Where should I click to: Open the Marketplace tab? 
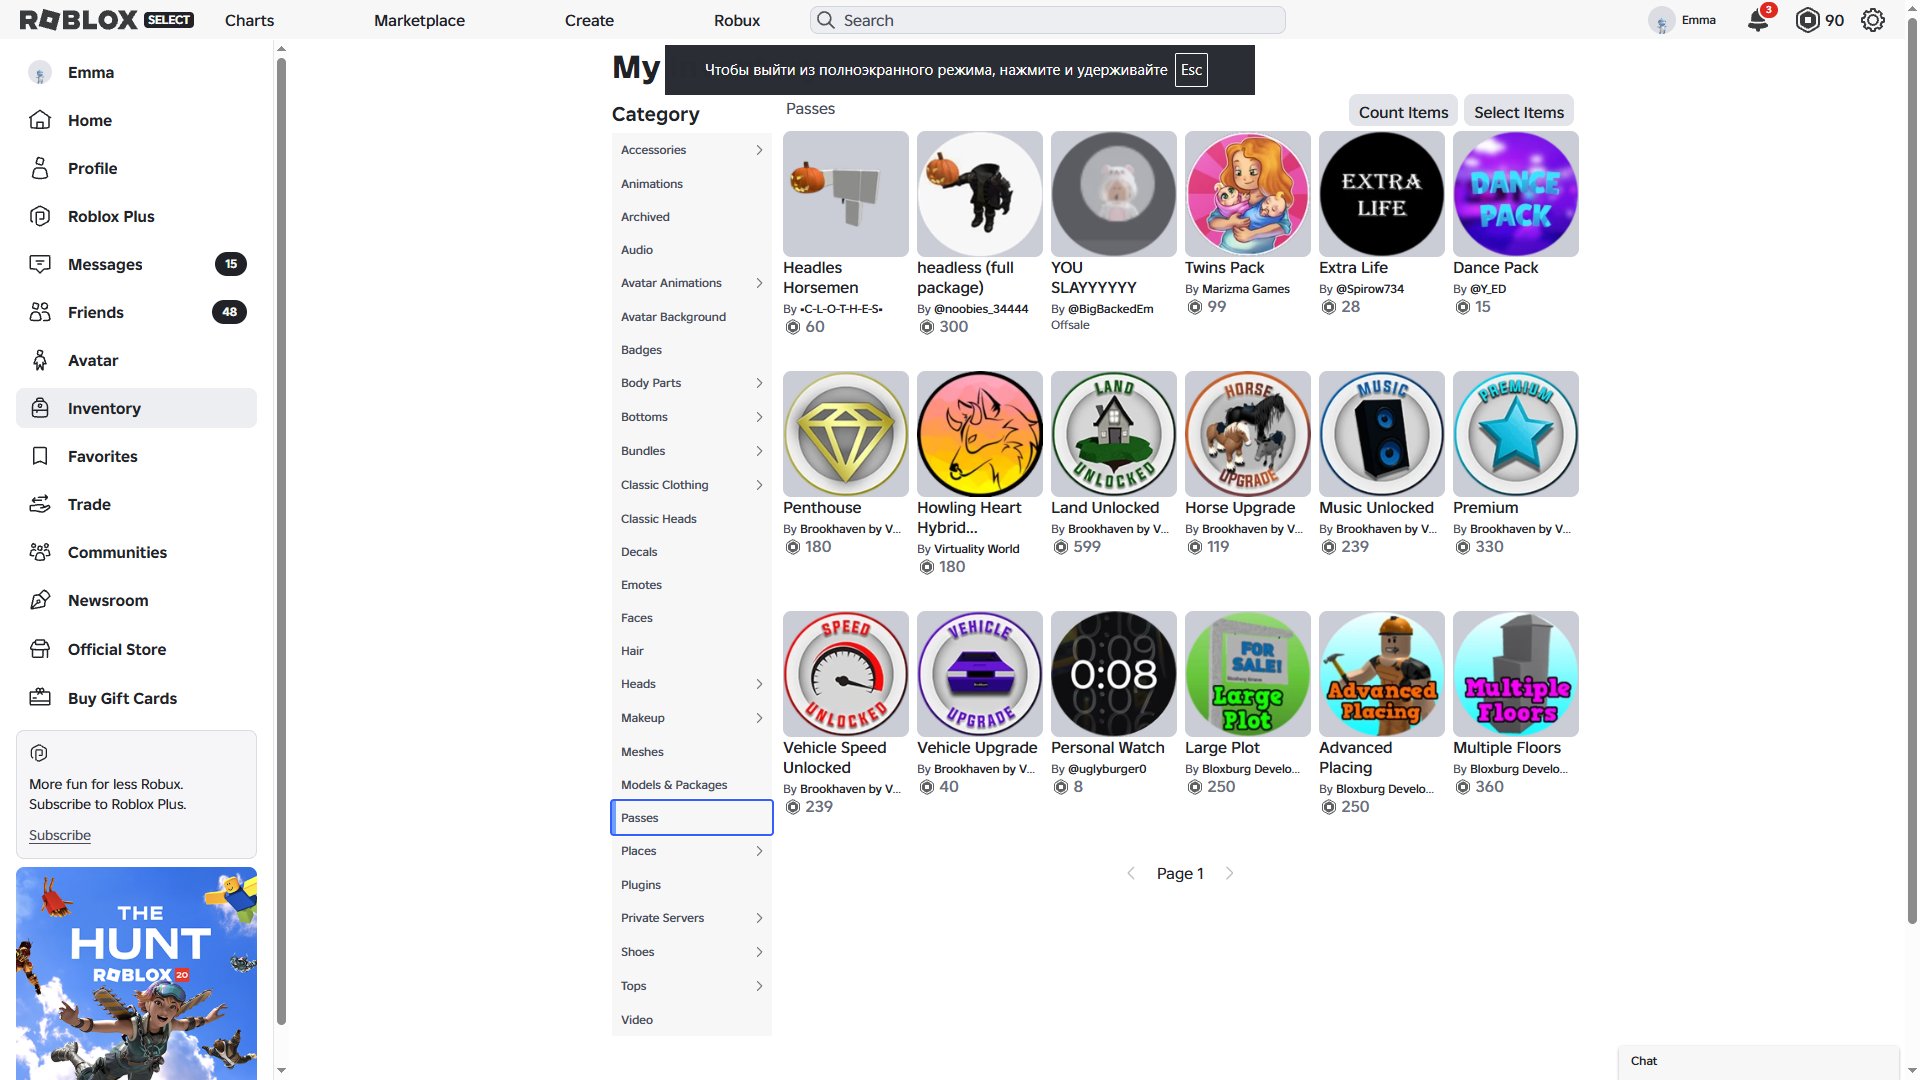tap(419, 20)
